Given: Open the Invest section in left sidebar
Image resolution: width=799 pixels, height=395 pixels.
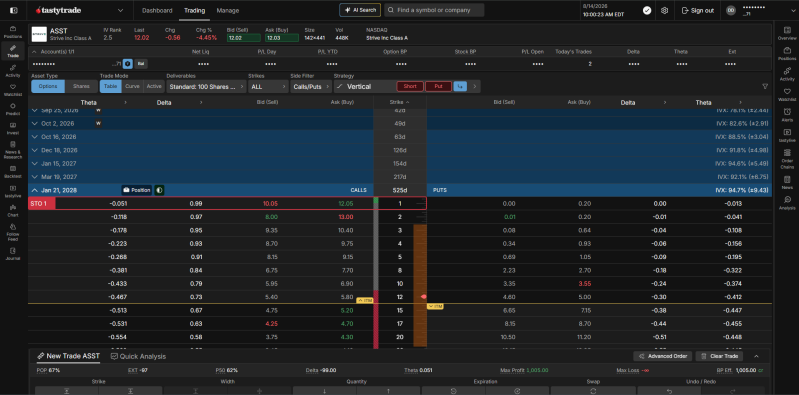Looking at the screenshot, I should tap(13, 128).
